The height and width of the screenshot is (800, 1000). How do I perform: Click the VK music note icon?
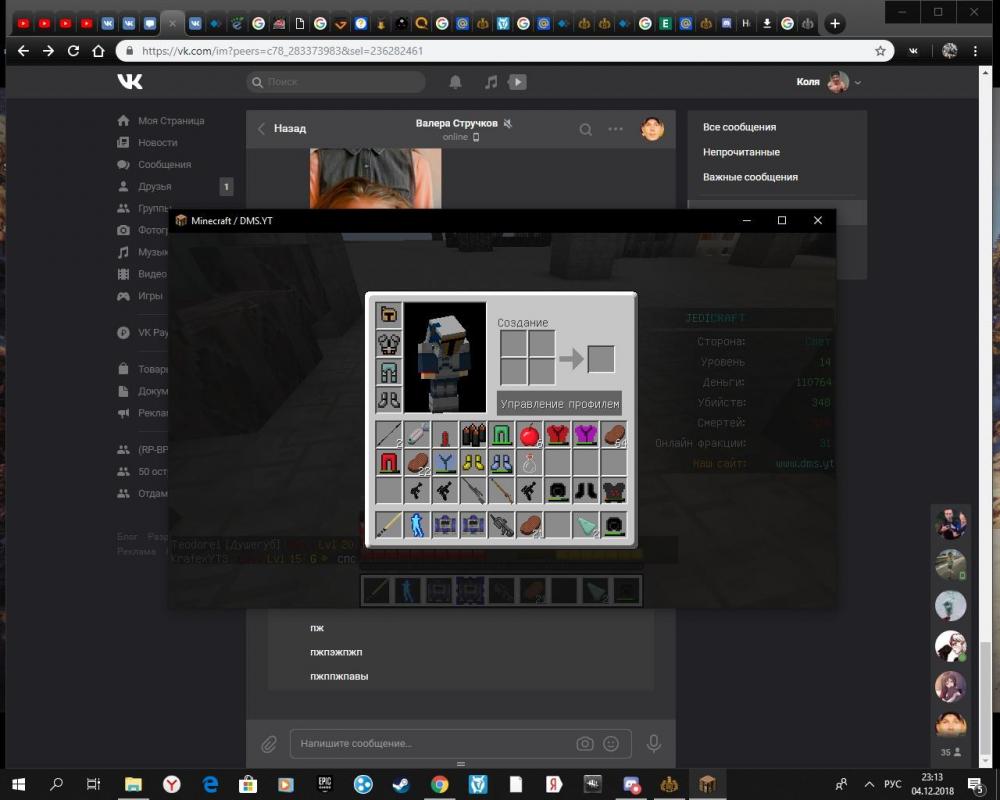[x=490, y=82]
